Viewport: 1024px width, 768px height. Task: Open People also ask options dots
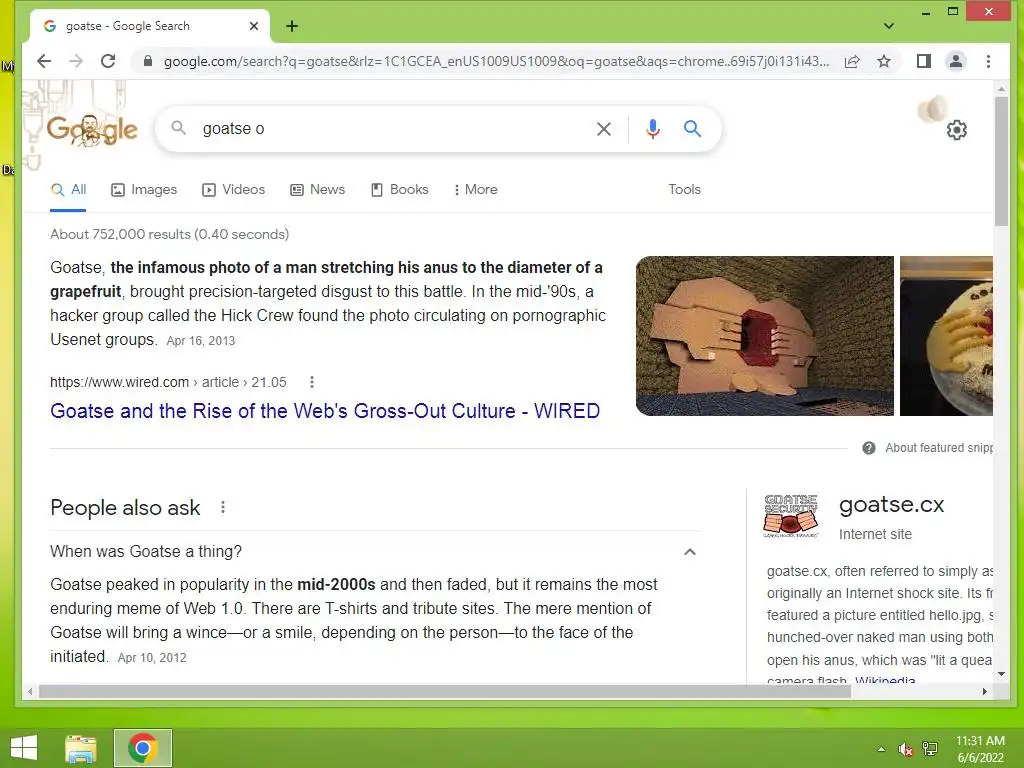pos(223,507)
